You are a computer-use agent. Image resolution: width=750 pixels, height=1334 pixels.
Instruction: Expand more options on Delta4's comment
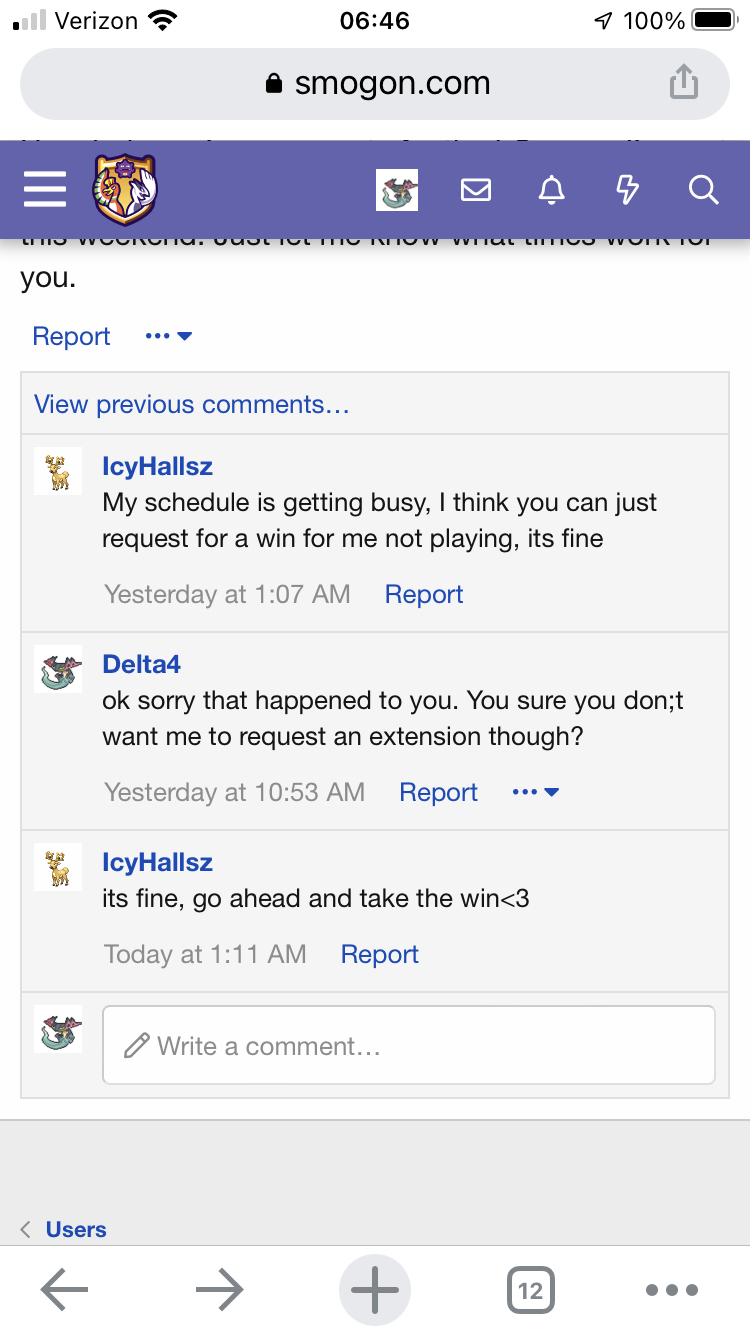535,792
